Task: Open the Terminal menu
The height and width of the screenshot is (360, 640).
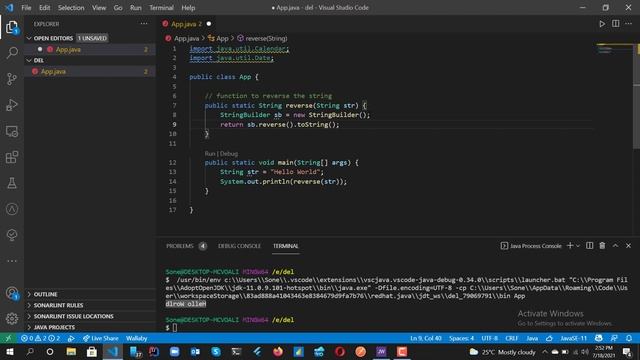Action: [x=161, y=7]
